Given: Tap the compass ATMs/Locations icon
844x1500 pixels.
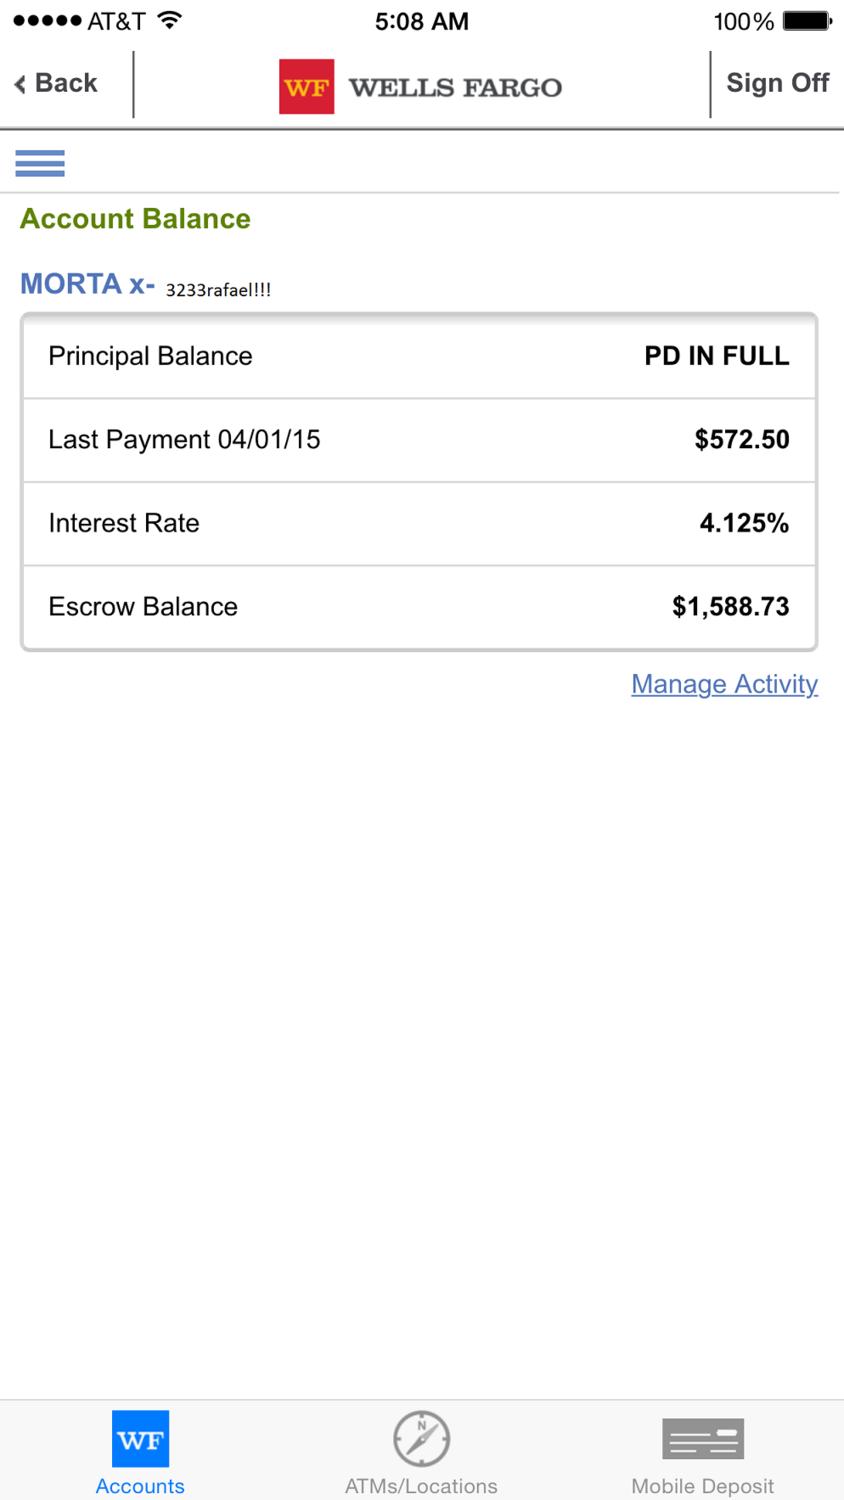Looking at the screenshot, I should (x=421, y=1439).
